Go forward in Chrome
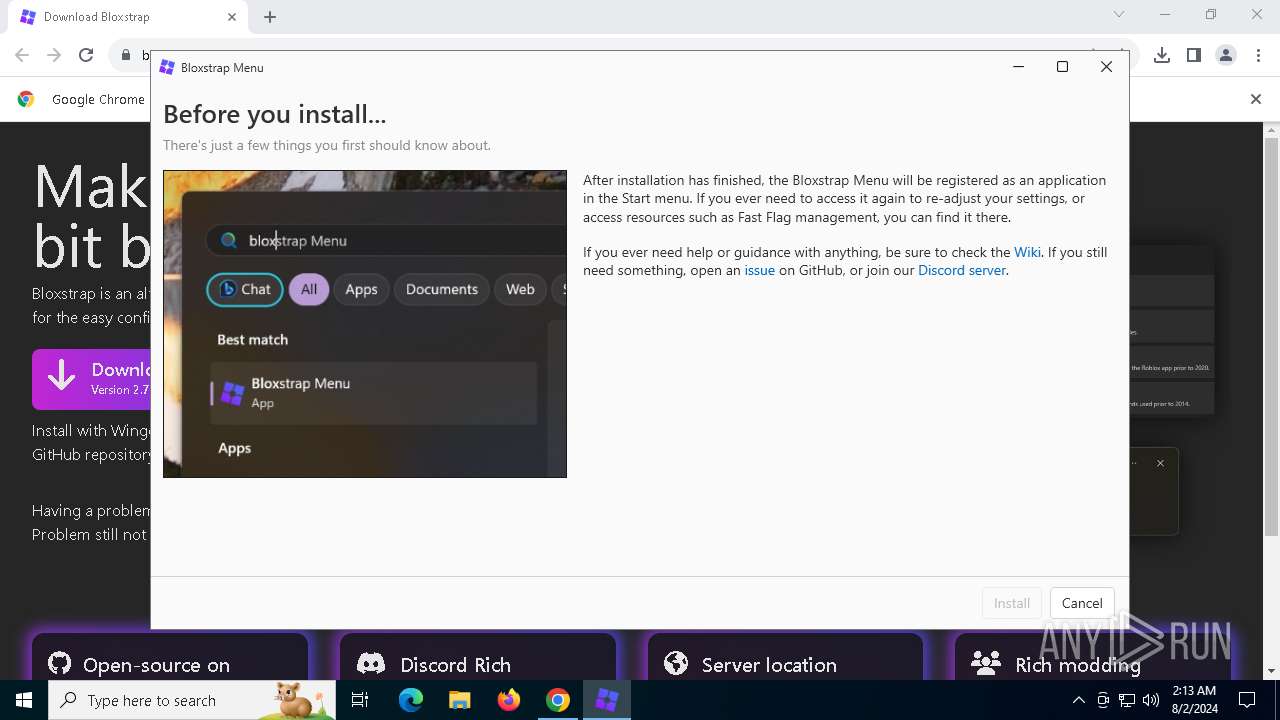1280x720 pixels. pos(54,55)
